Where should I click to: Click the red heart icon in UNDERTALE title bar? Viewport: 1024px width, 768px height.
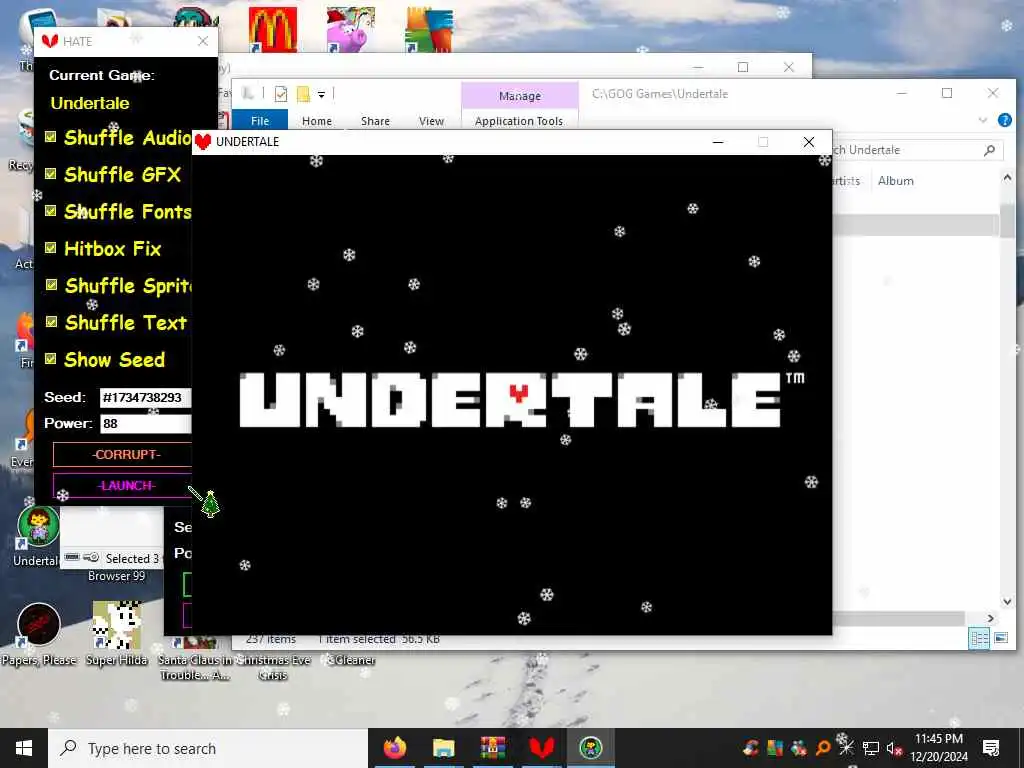pyautogui.click(x=202, y=142)
